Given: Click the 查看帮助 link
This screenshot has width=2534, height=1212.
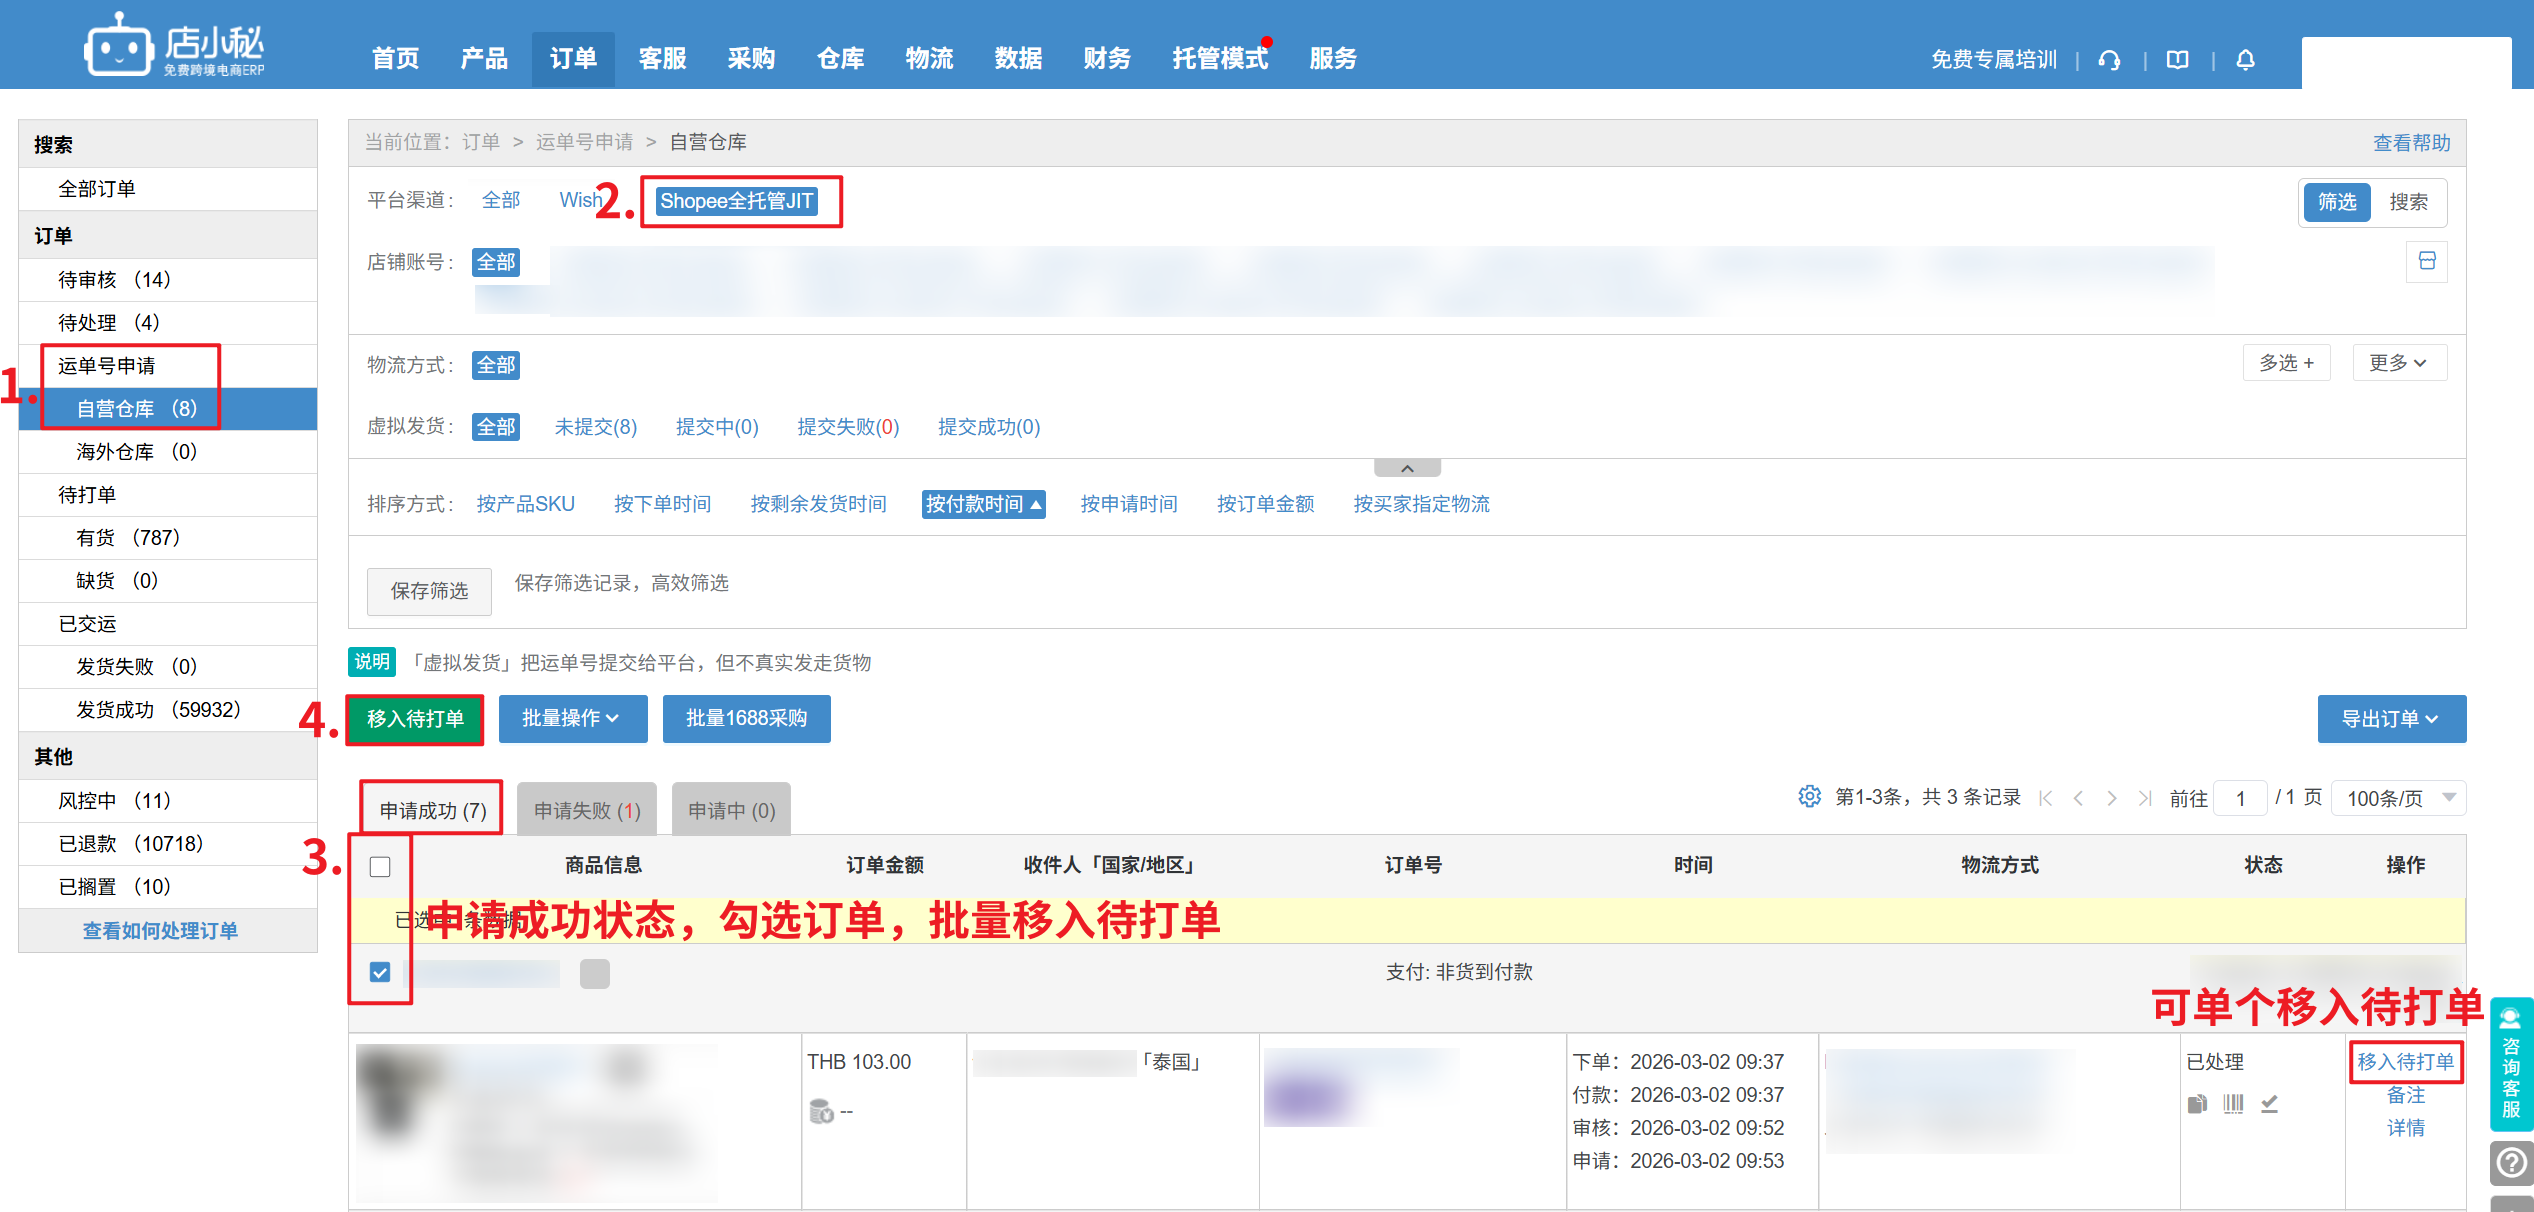Looking at the screenshot, I should point(2411,143).
